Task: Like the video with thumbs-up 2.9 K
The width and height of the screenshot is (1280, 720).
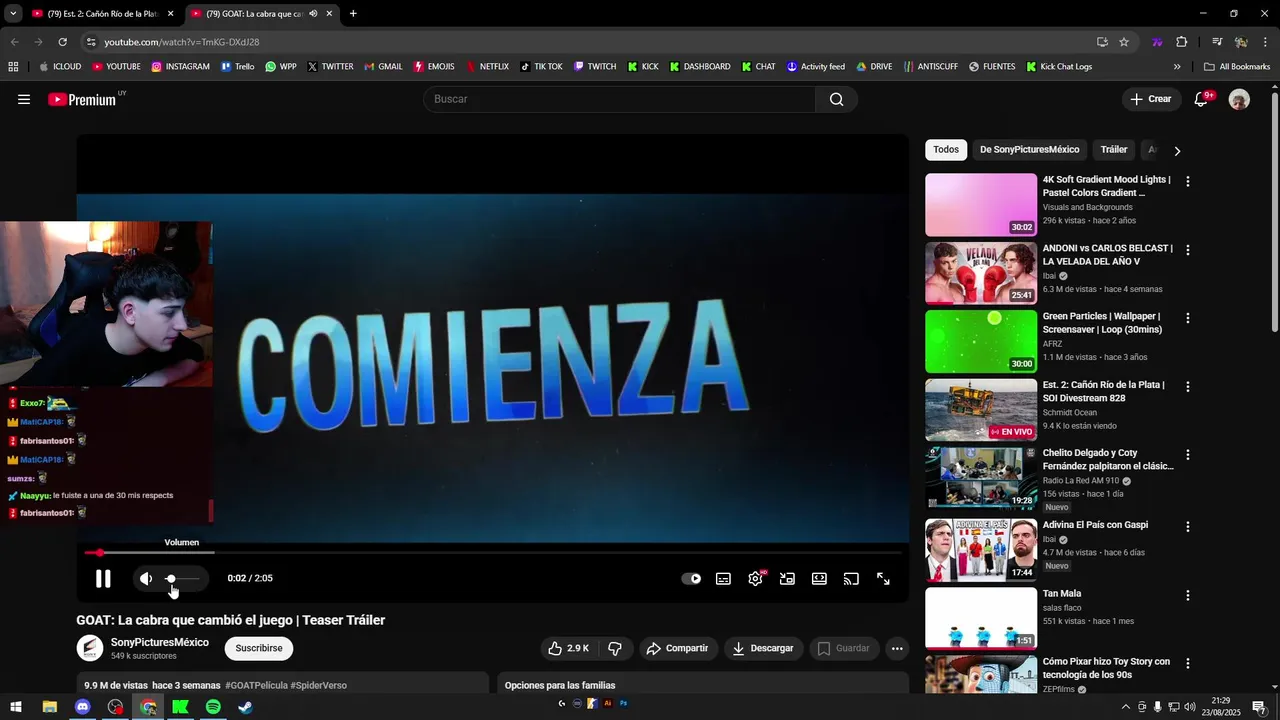Action: 568,648
